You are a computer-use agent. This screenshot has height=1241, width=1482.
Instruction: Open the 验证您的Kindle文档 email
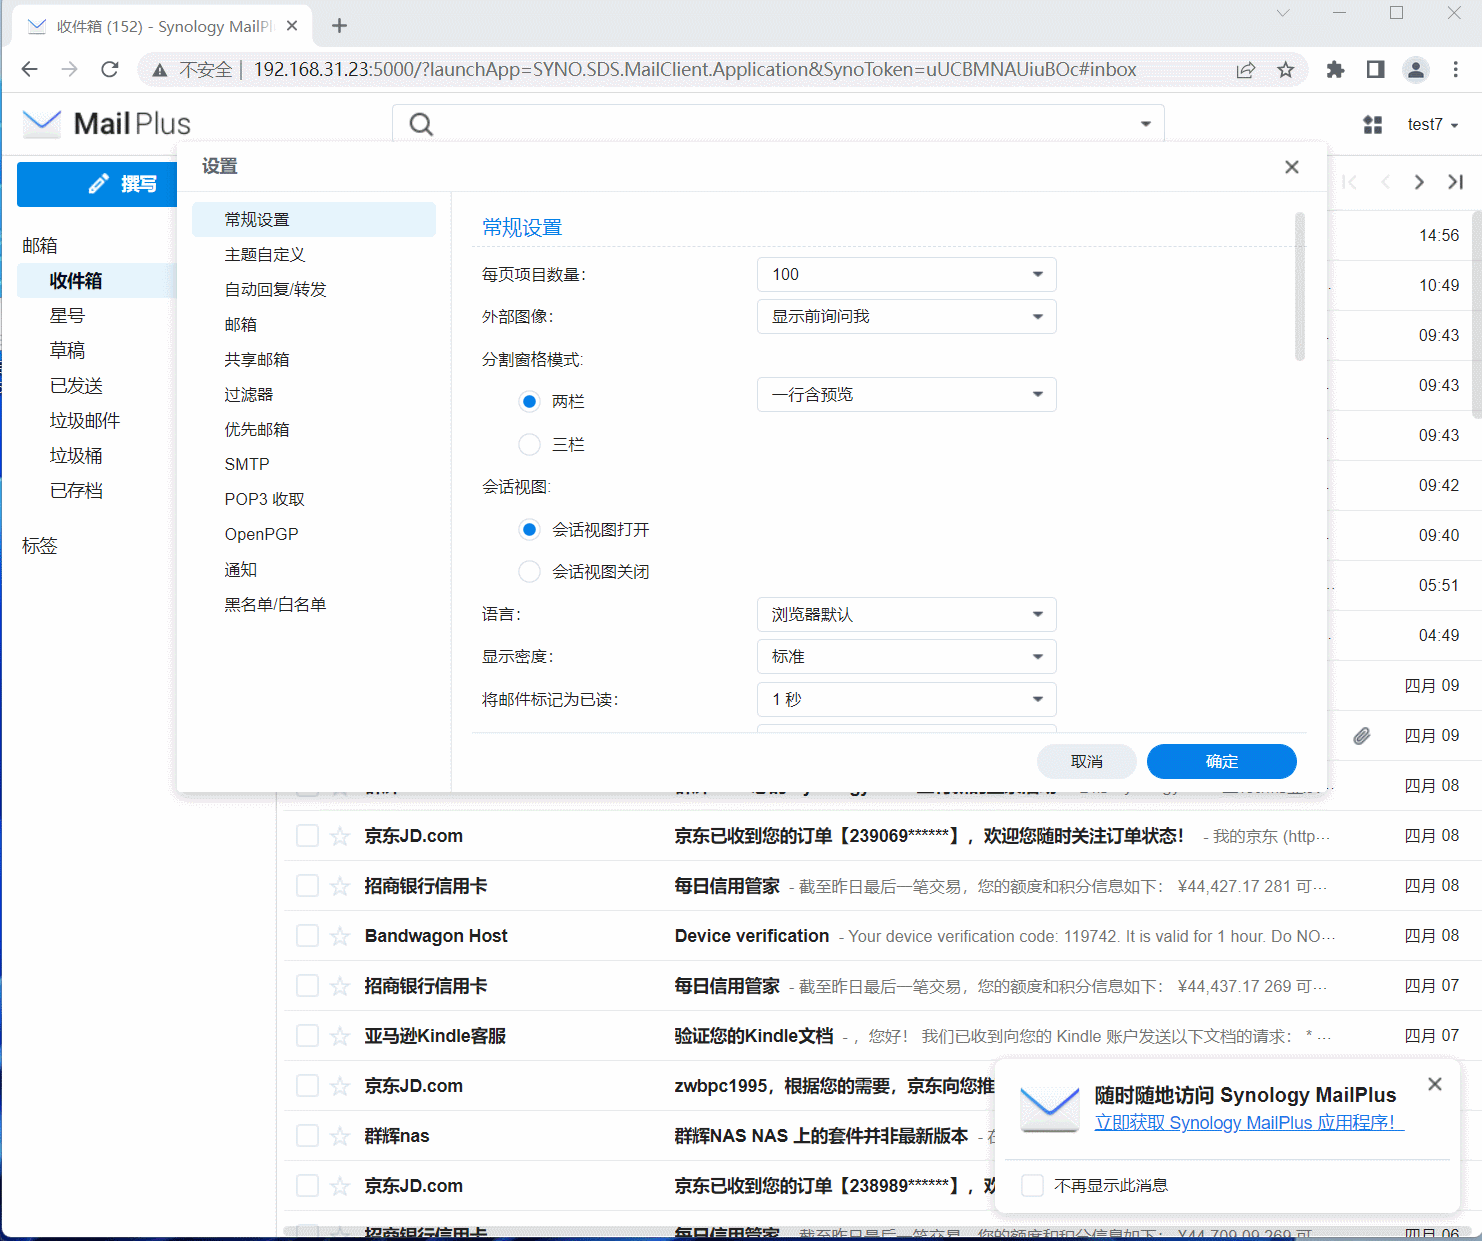point(754,1036)
